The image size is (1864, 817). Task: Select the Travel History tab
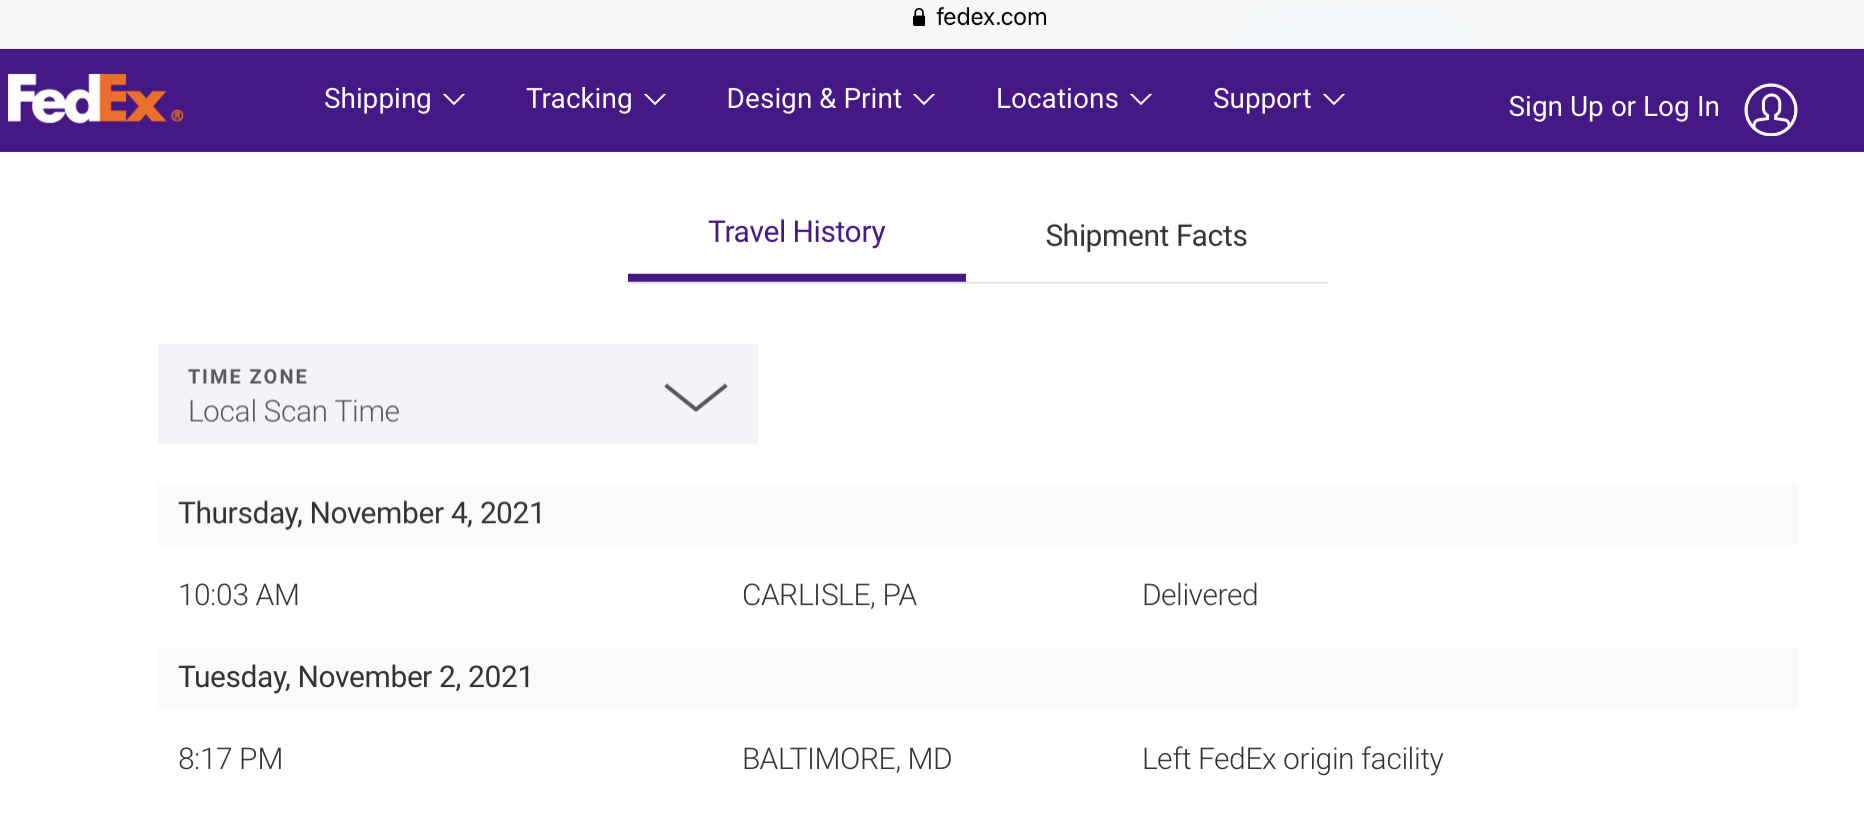[796, 232]
